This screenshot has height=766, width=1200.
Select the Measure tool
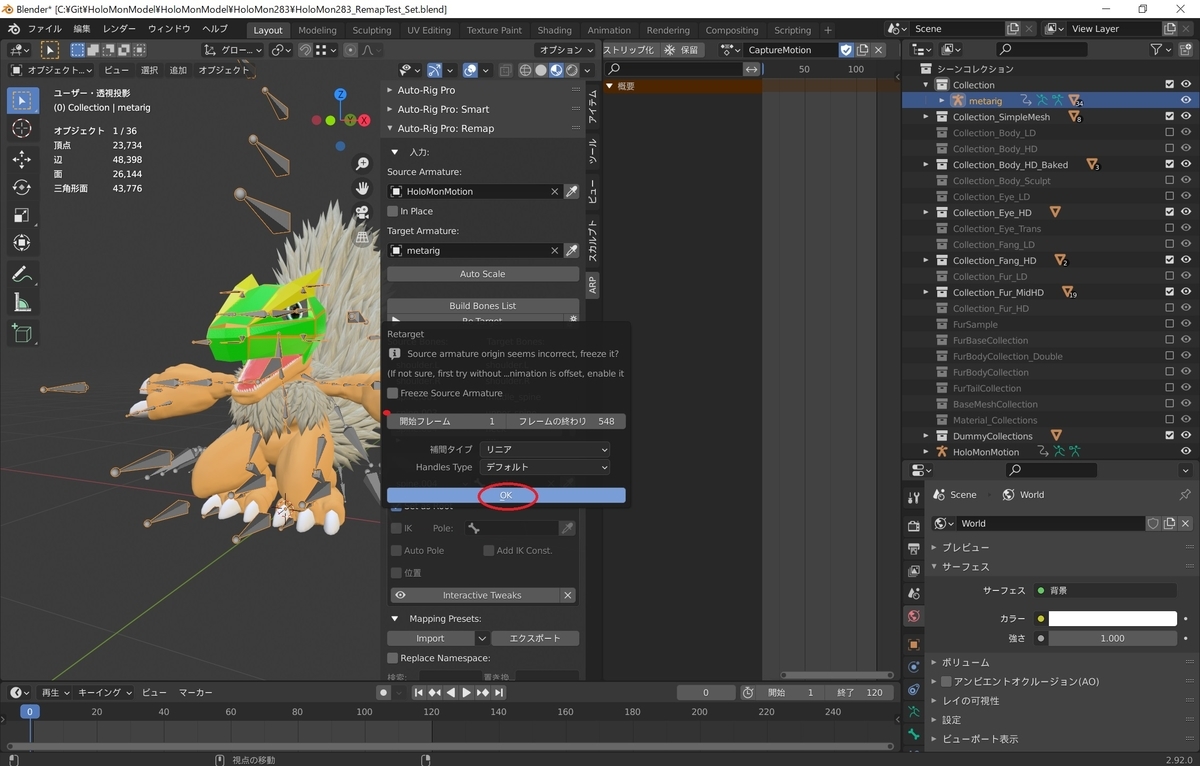[x=22, y=302]
